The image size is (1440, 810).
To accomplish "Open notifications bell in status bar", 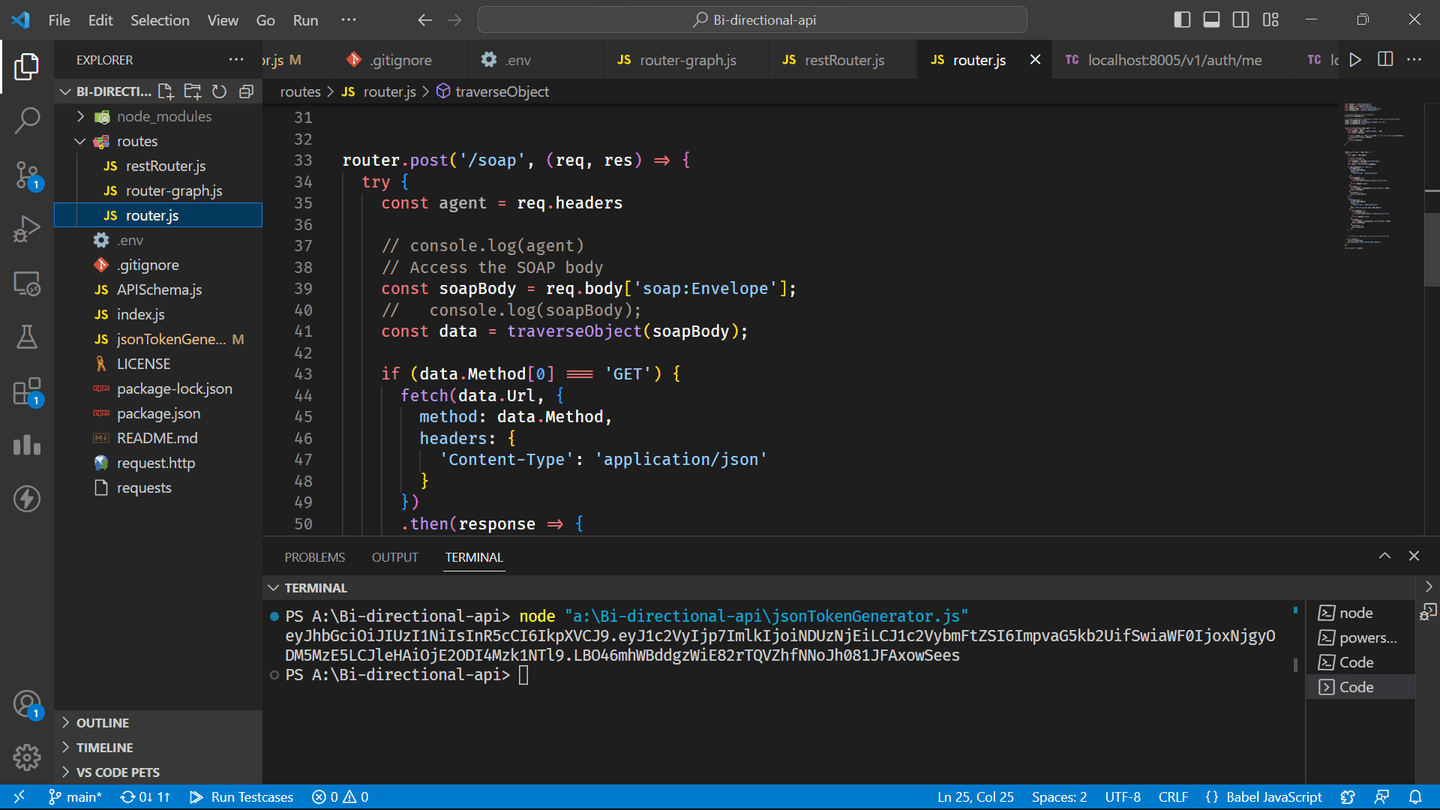I will point(1415,797).
